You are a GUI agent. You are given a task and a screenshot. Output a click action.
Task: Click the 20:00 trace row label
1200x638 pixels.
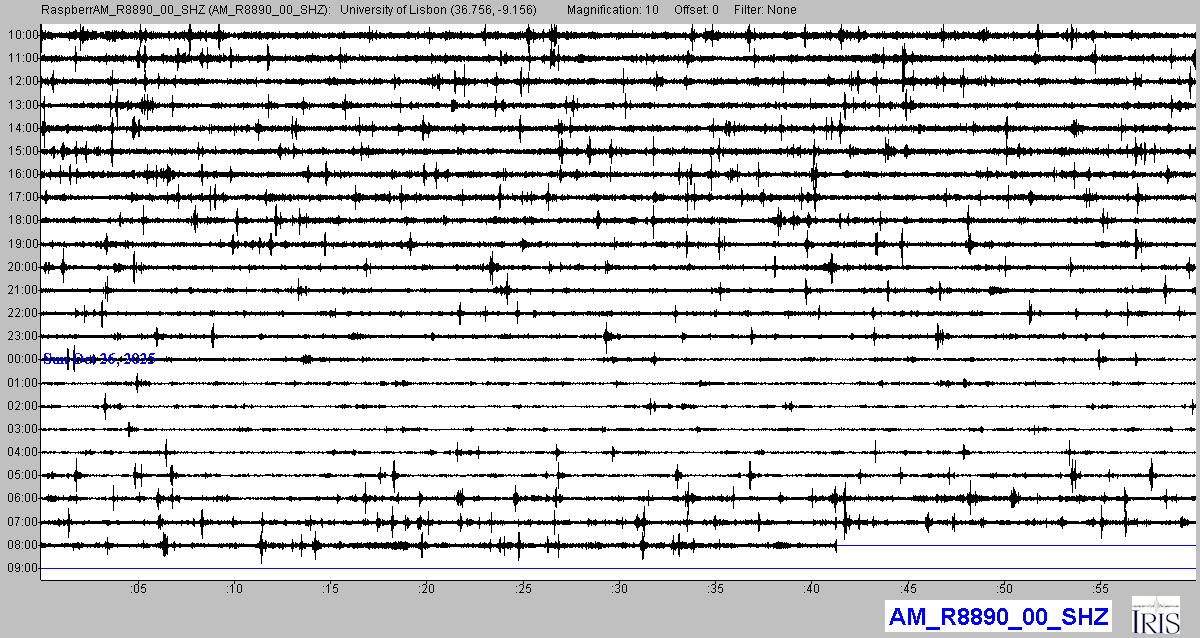(22, 267)
